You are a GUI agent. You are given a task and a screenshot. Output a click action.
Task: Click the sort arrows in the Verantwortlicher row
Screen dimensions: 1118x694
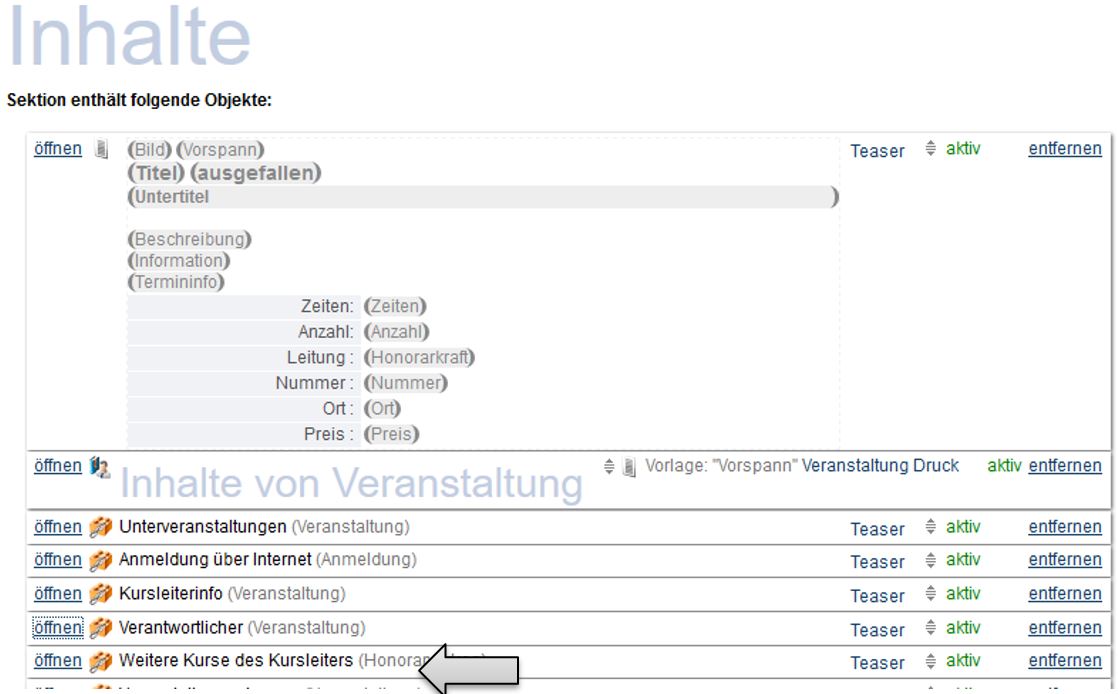click(x=932, y=628)
